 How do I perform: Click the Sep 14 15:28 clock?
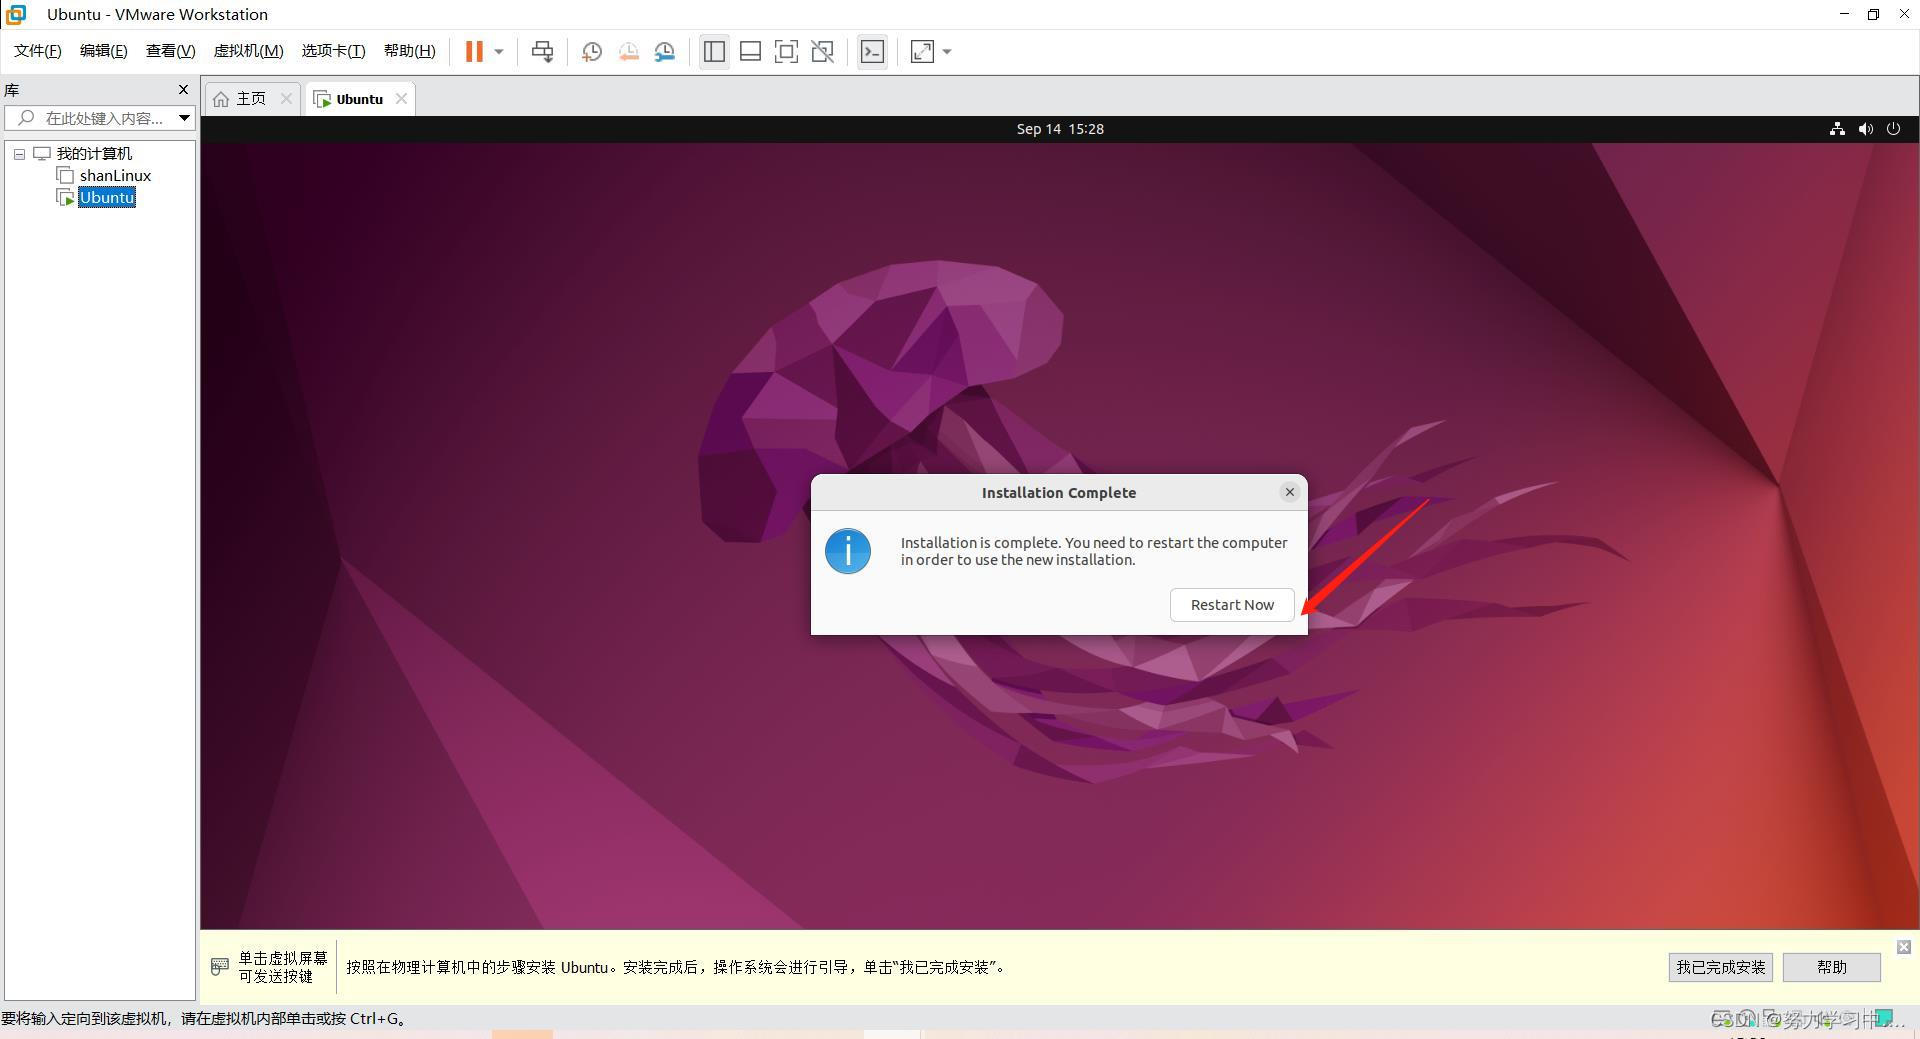pos(1060,129)
